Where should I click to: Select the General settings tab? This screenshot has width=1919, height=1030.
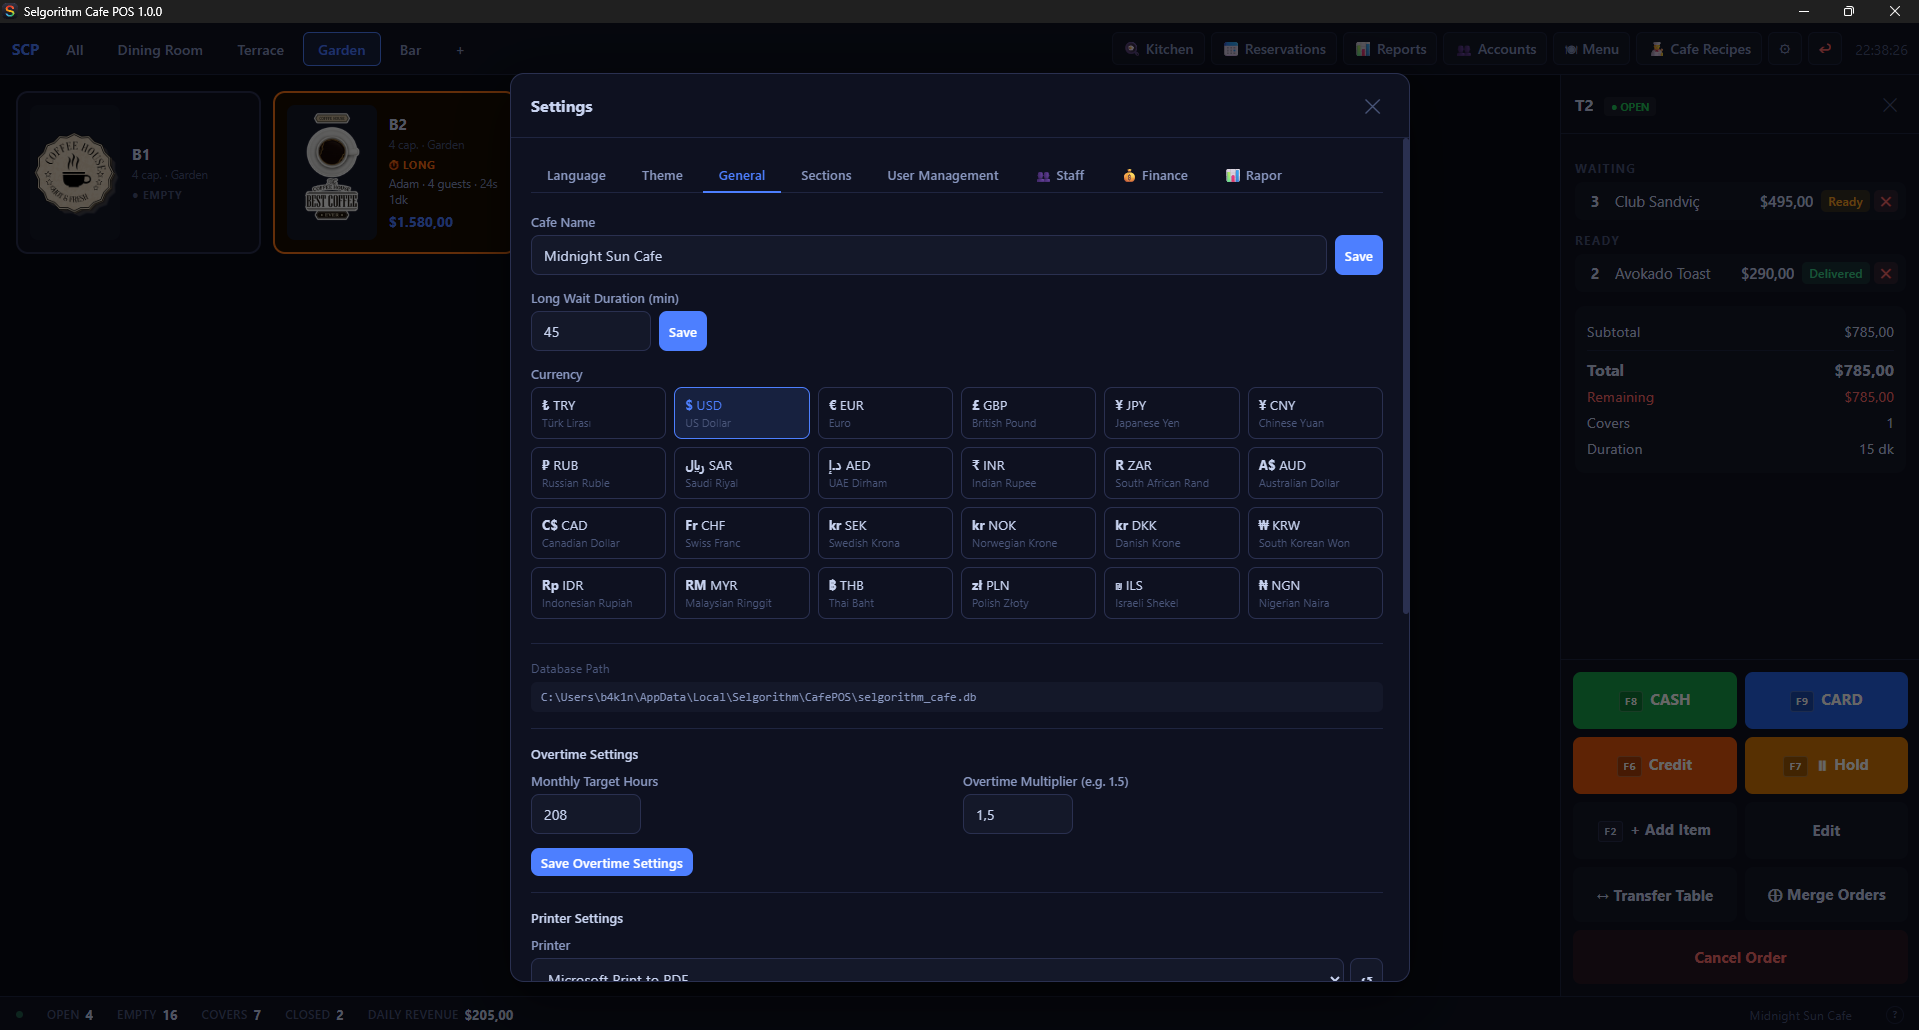point(742,175)
